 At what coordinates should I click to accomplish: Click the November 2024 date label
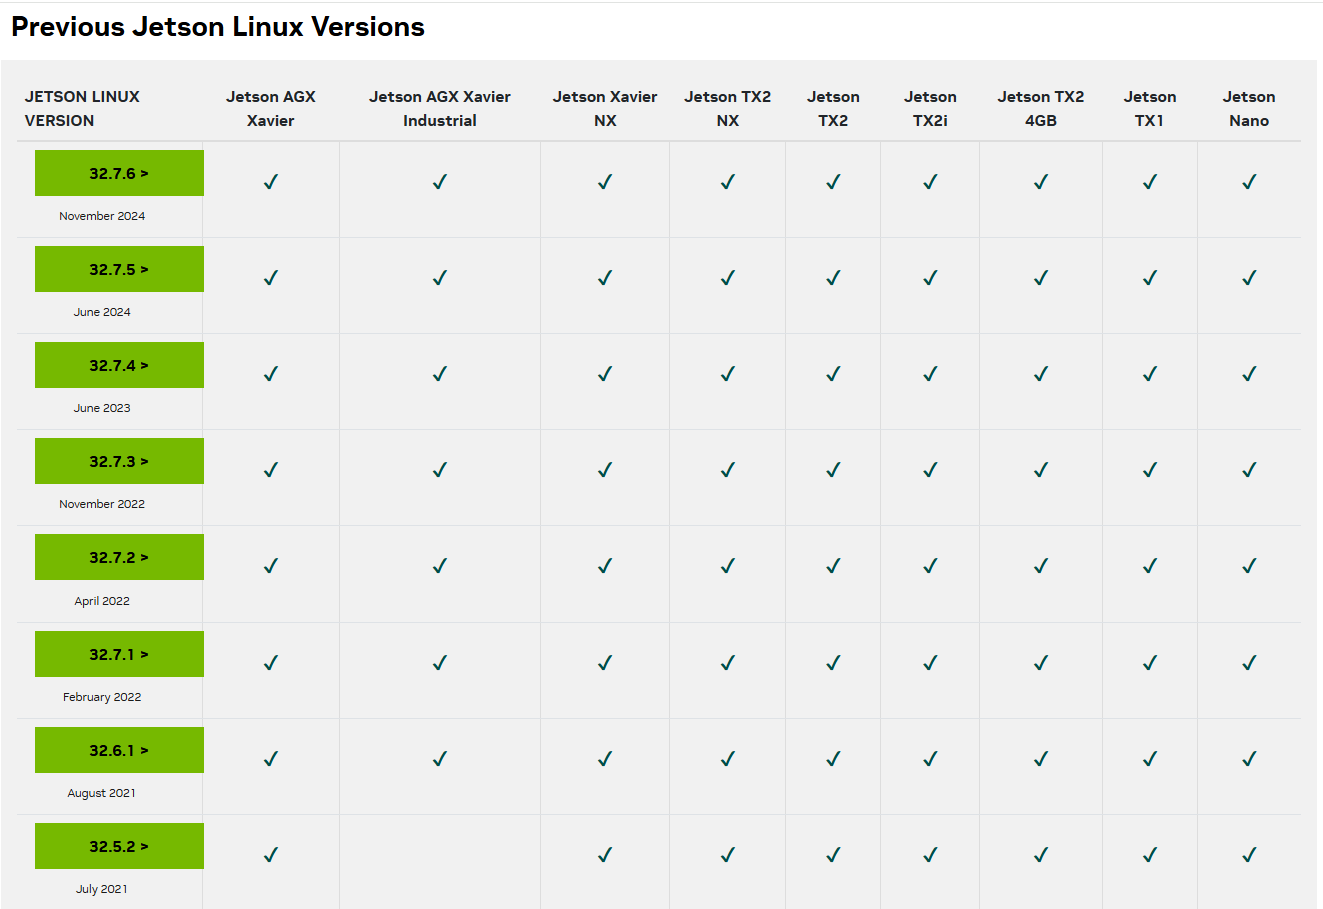coord(102,216)
